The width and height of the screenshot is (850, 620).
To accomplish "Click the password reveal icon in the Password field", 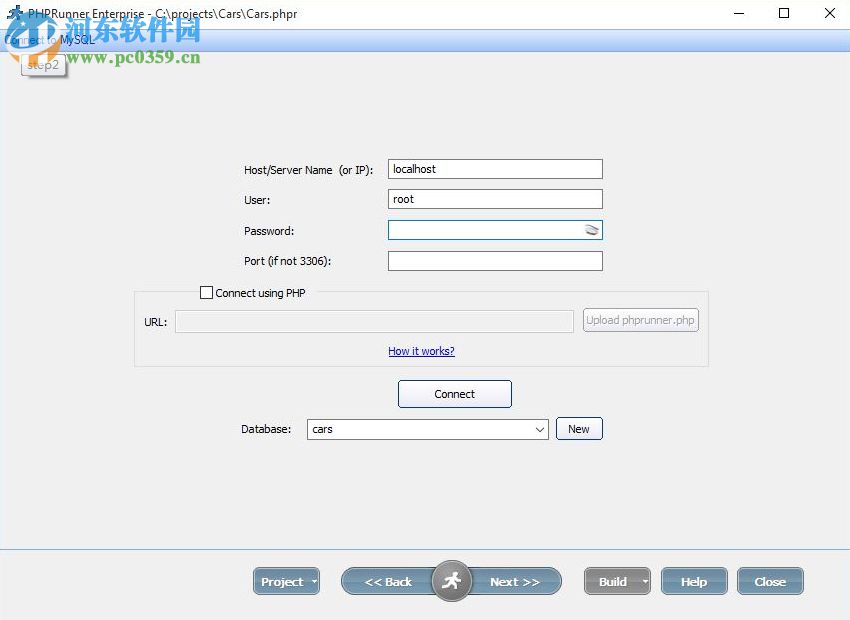I will 592,229.
